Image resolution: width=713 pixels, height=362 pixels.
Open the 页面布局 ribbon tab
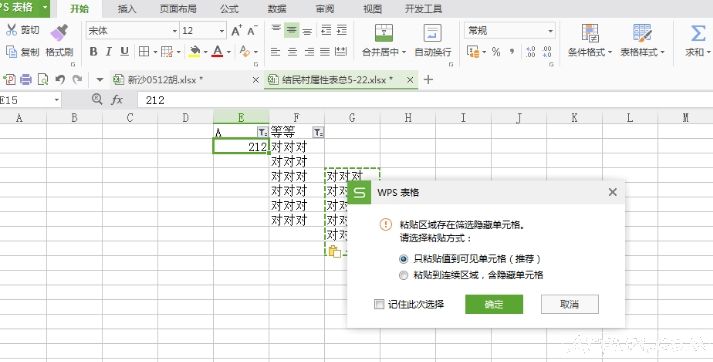(178, 9)
